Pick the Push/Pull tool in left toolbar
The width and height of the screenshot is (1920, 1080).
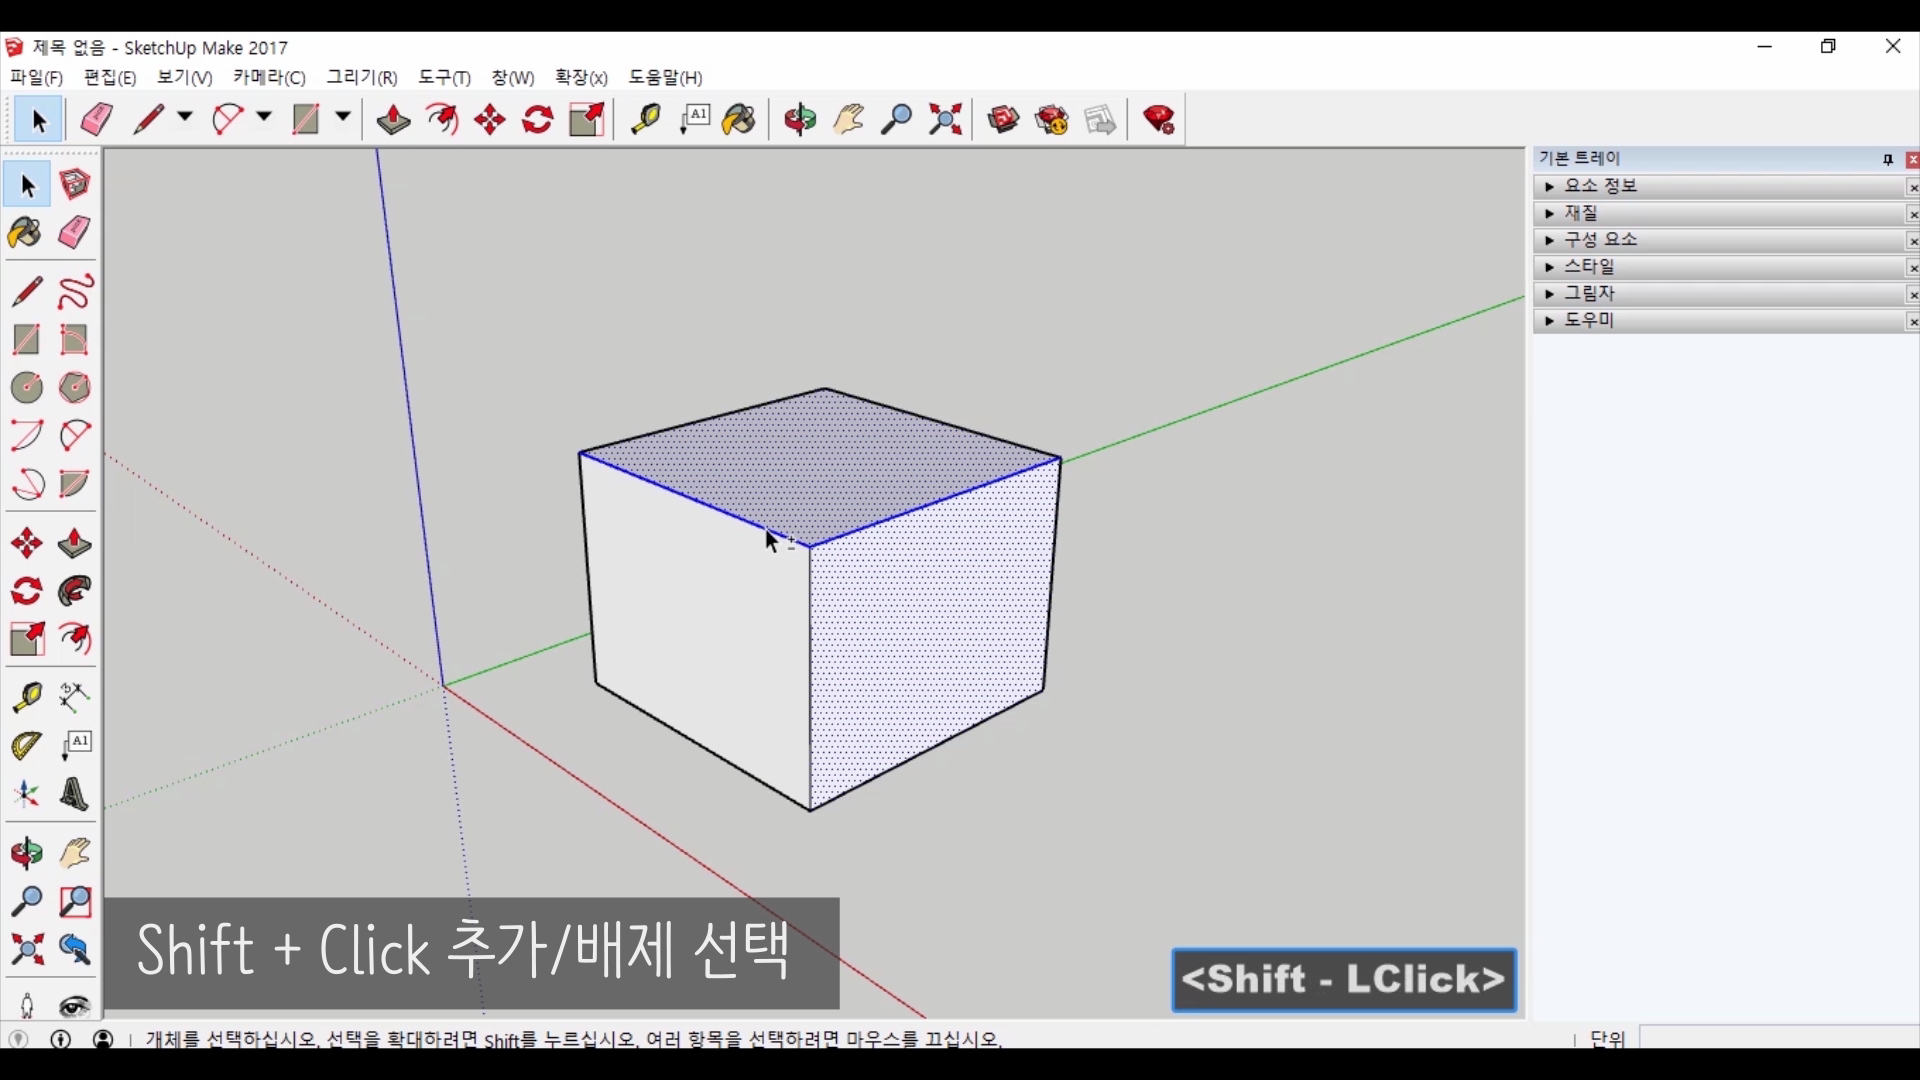(x=75, y=544)
